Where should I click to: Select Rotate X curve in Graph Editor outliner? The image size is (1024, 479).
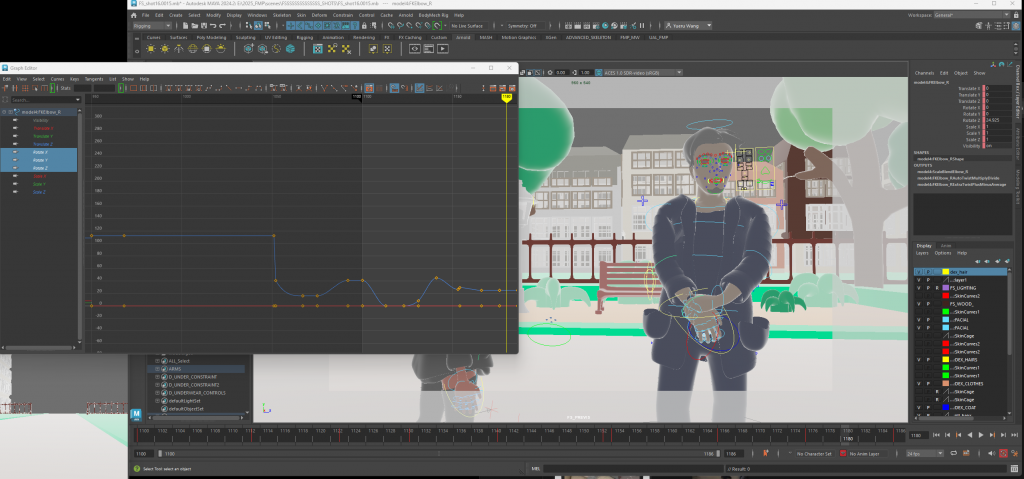coord(40,152)
